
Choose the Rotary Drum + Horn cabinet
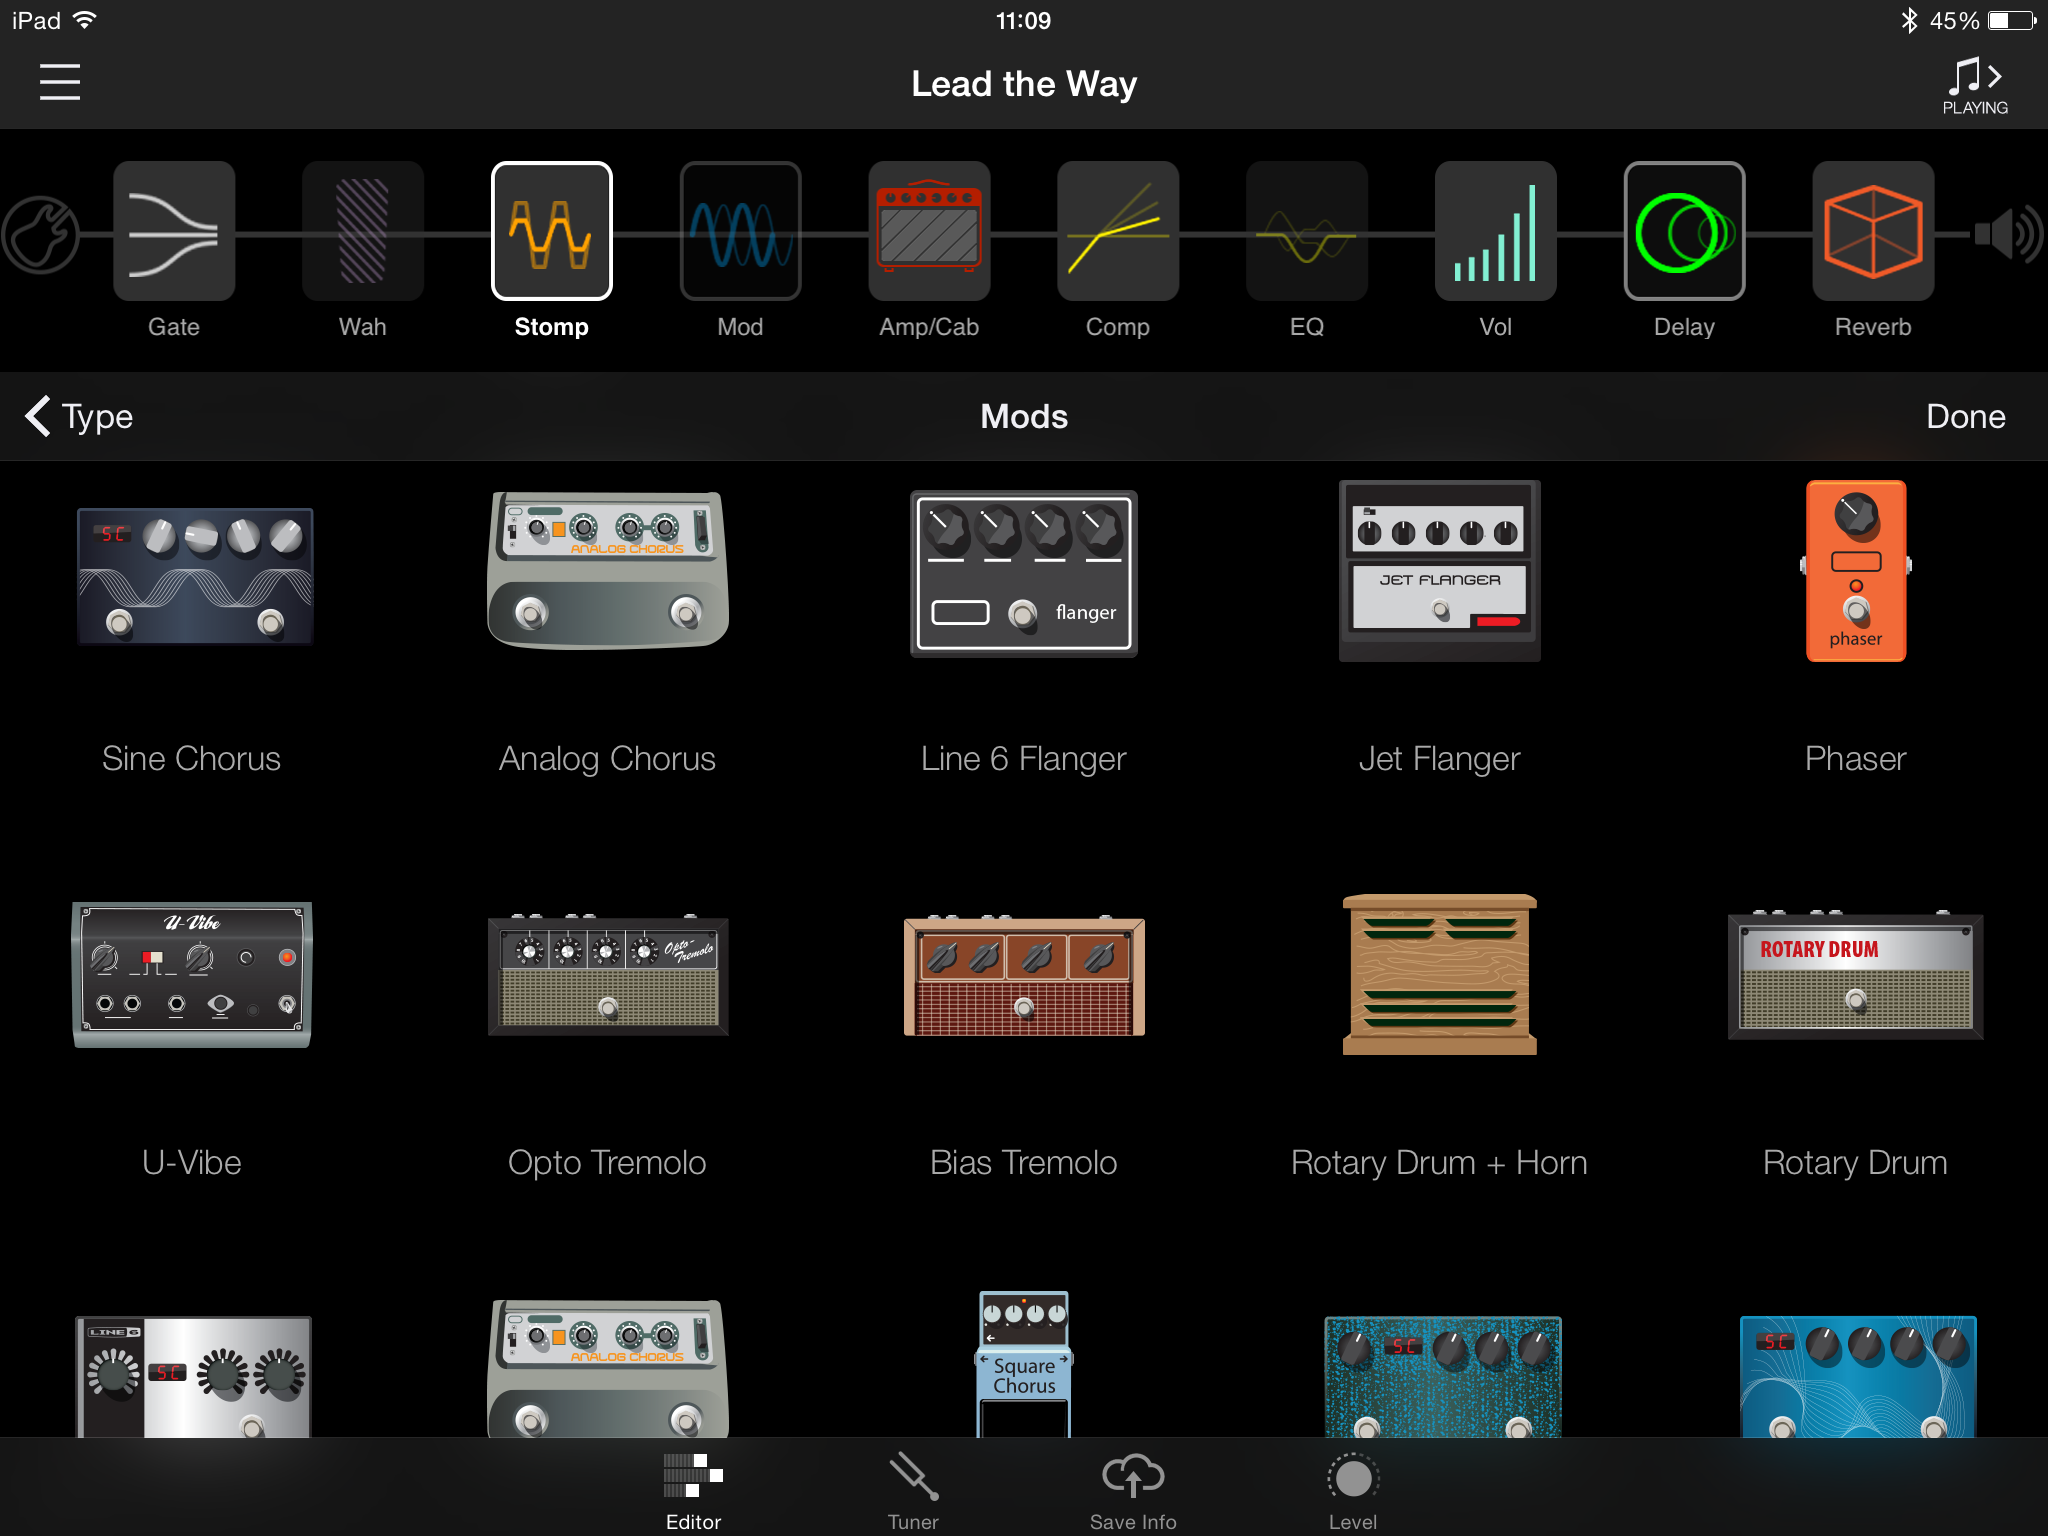1440,975
